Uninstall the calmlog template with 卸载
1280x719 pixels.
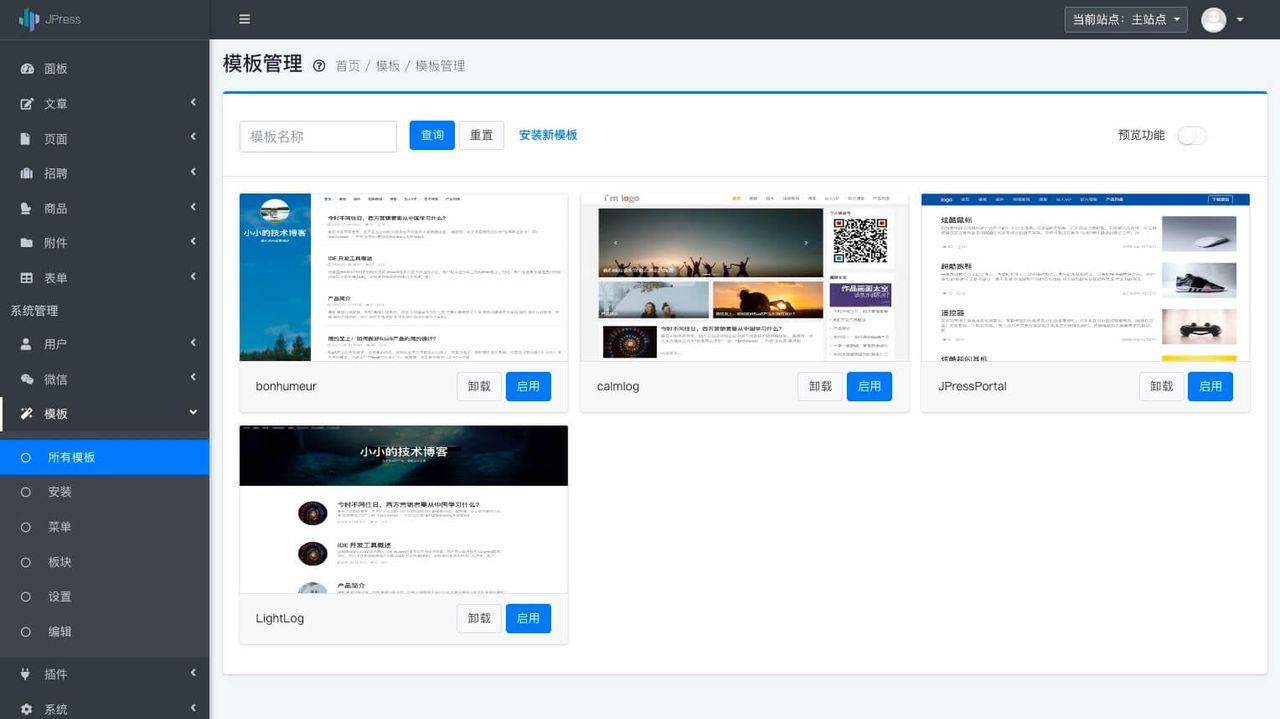(x=820, y=386)
